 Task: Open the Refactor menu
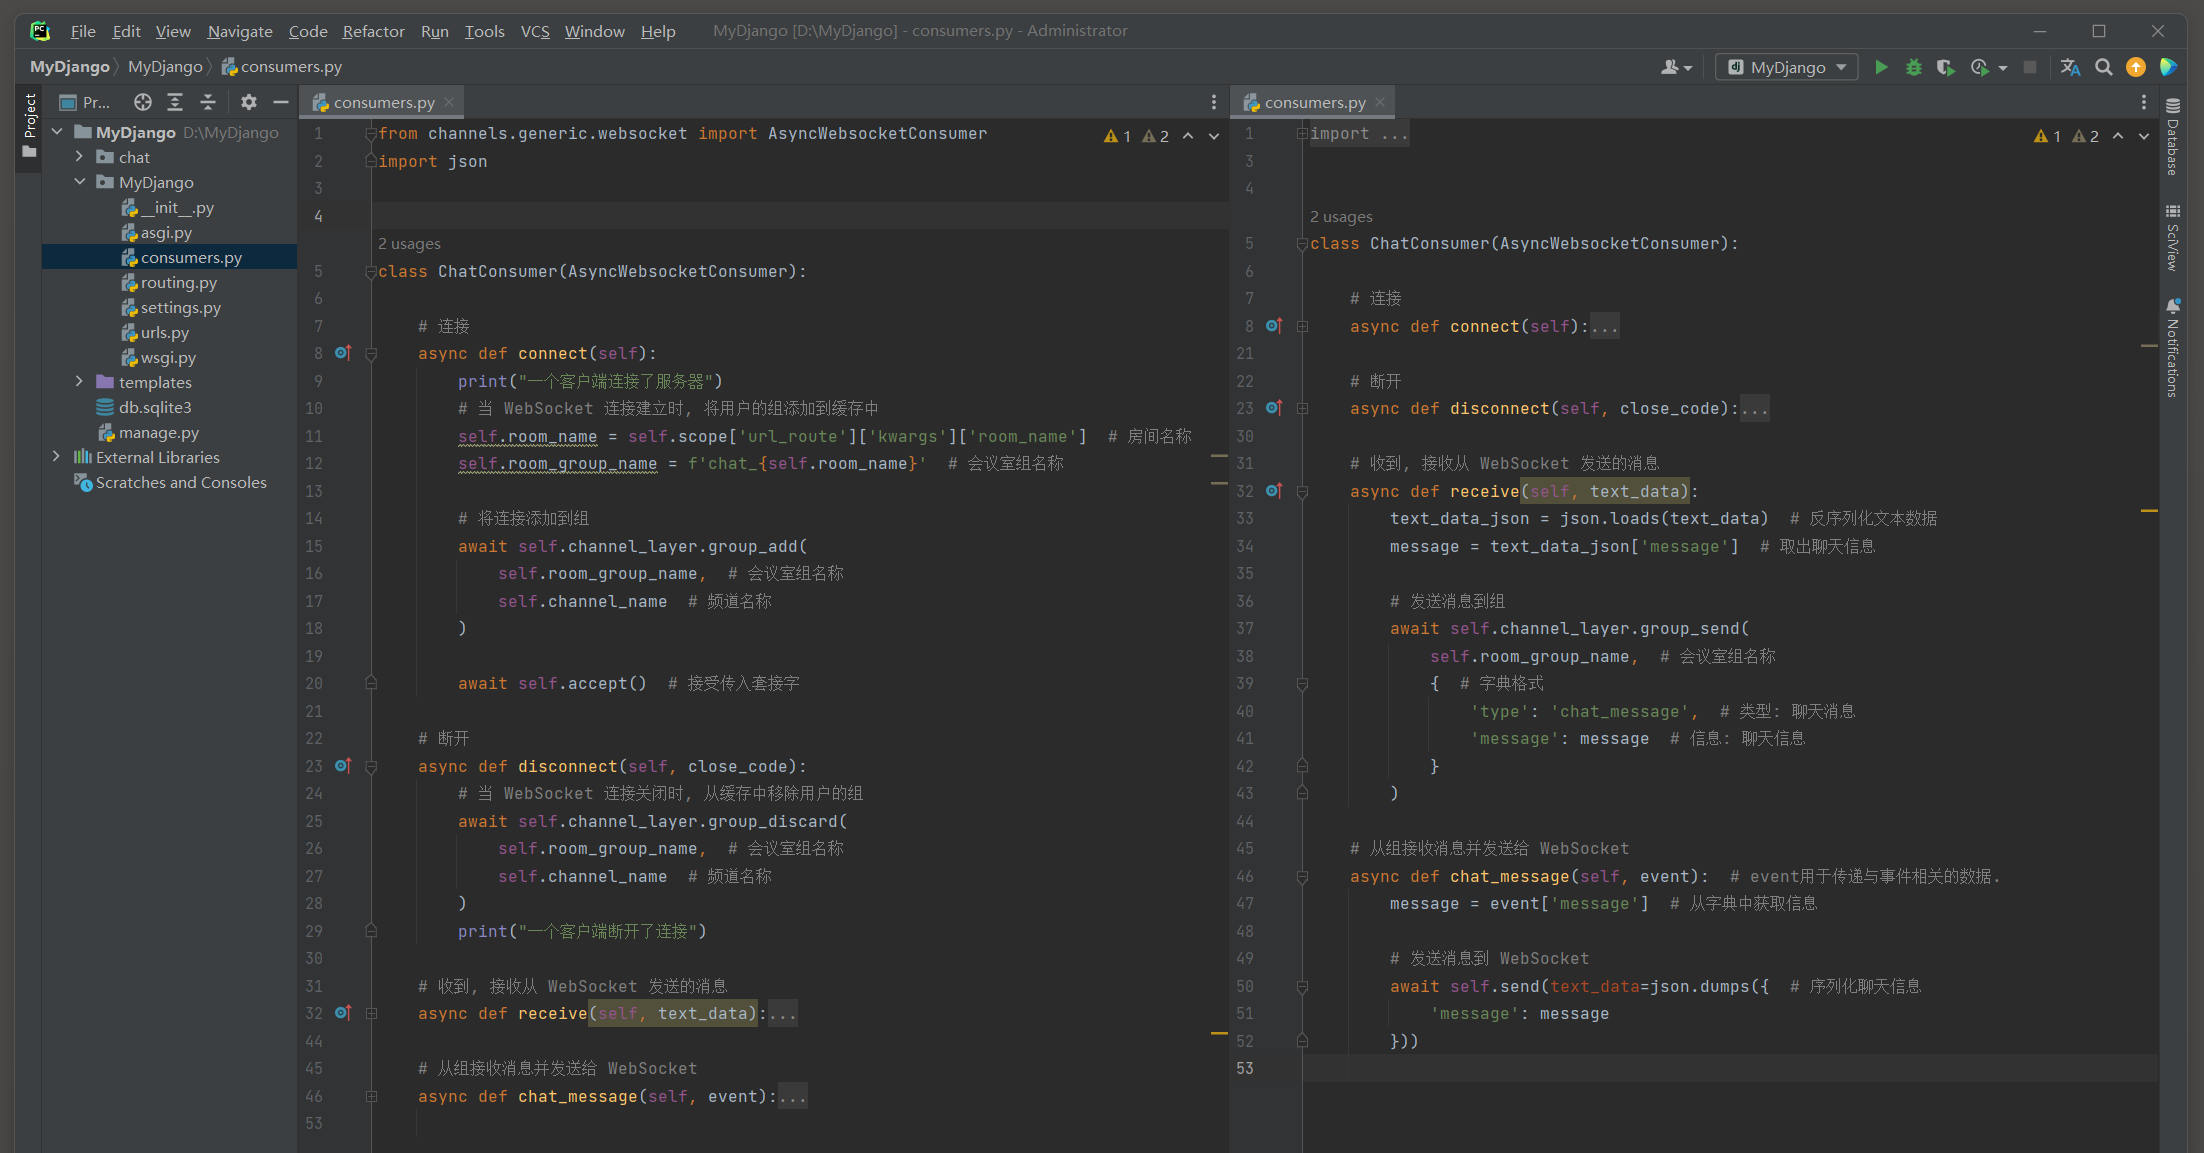click(373, 31)
